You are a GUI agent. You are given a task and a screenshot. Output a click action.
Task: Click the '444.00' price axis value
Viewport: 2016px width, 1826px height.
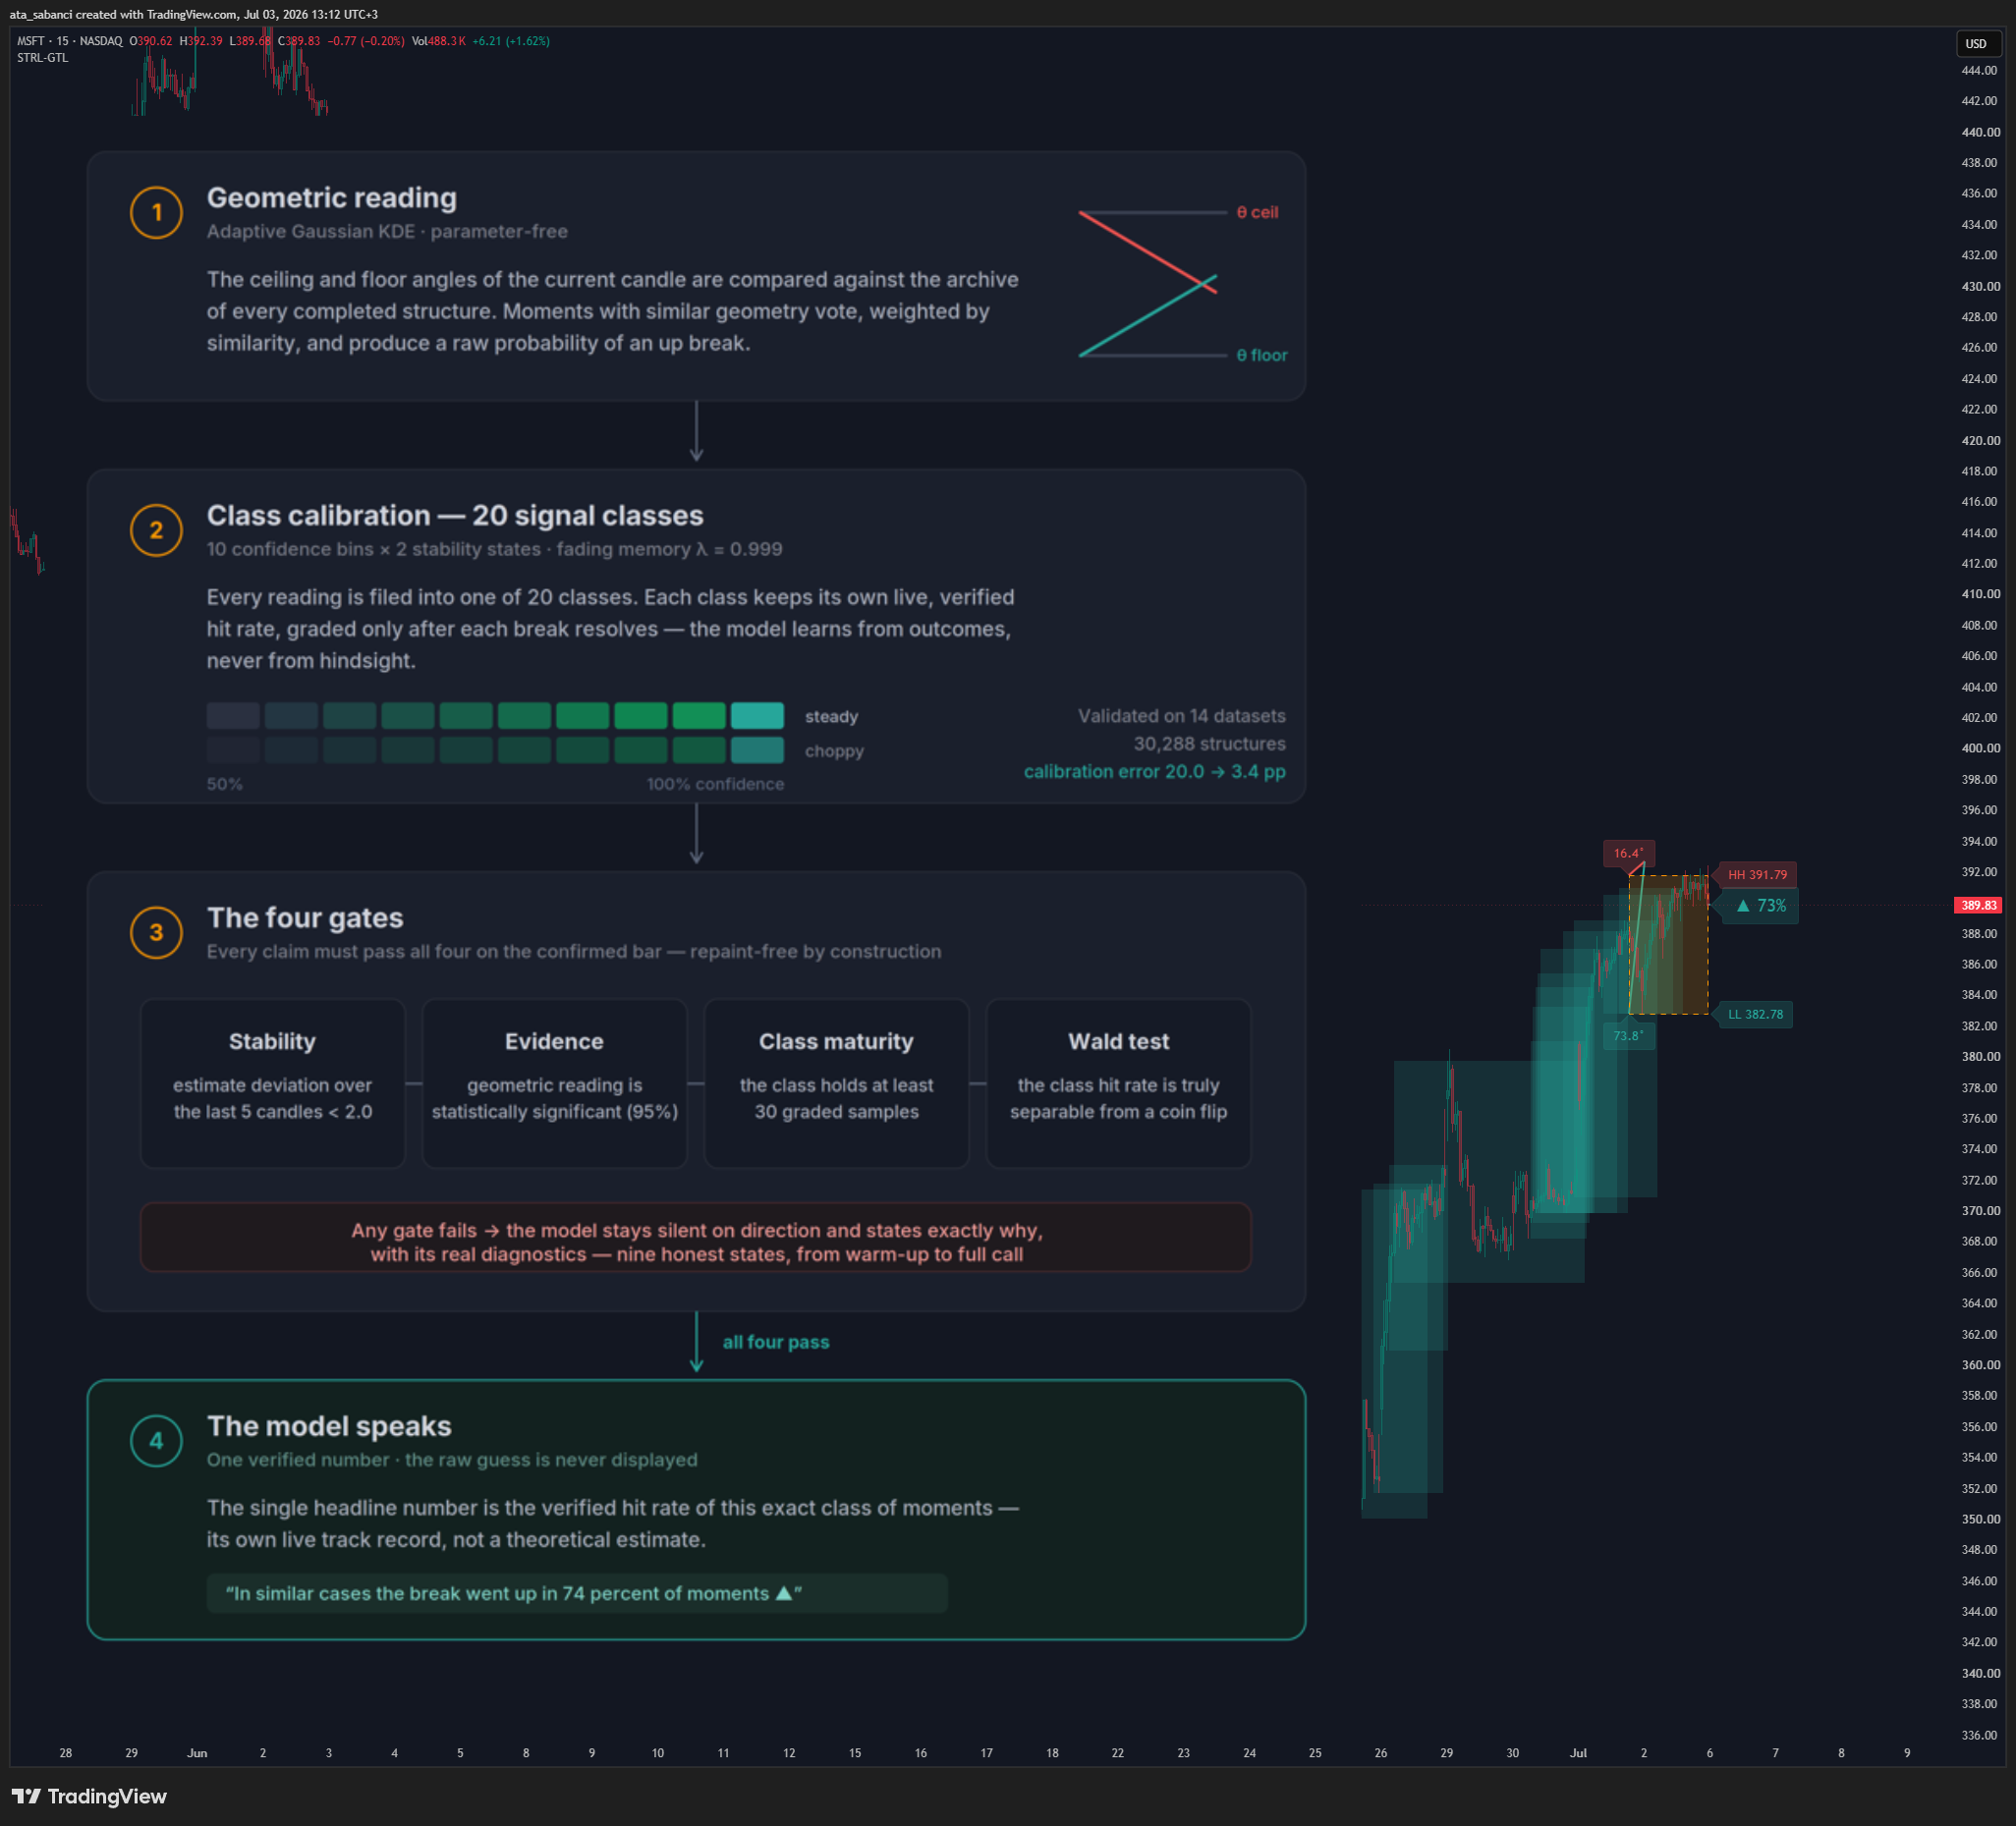[x=1980, y=70]
